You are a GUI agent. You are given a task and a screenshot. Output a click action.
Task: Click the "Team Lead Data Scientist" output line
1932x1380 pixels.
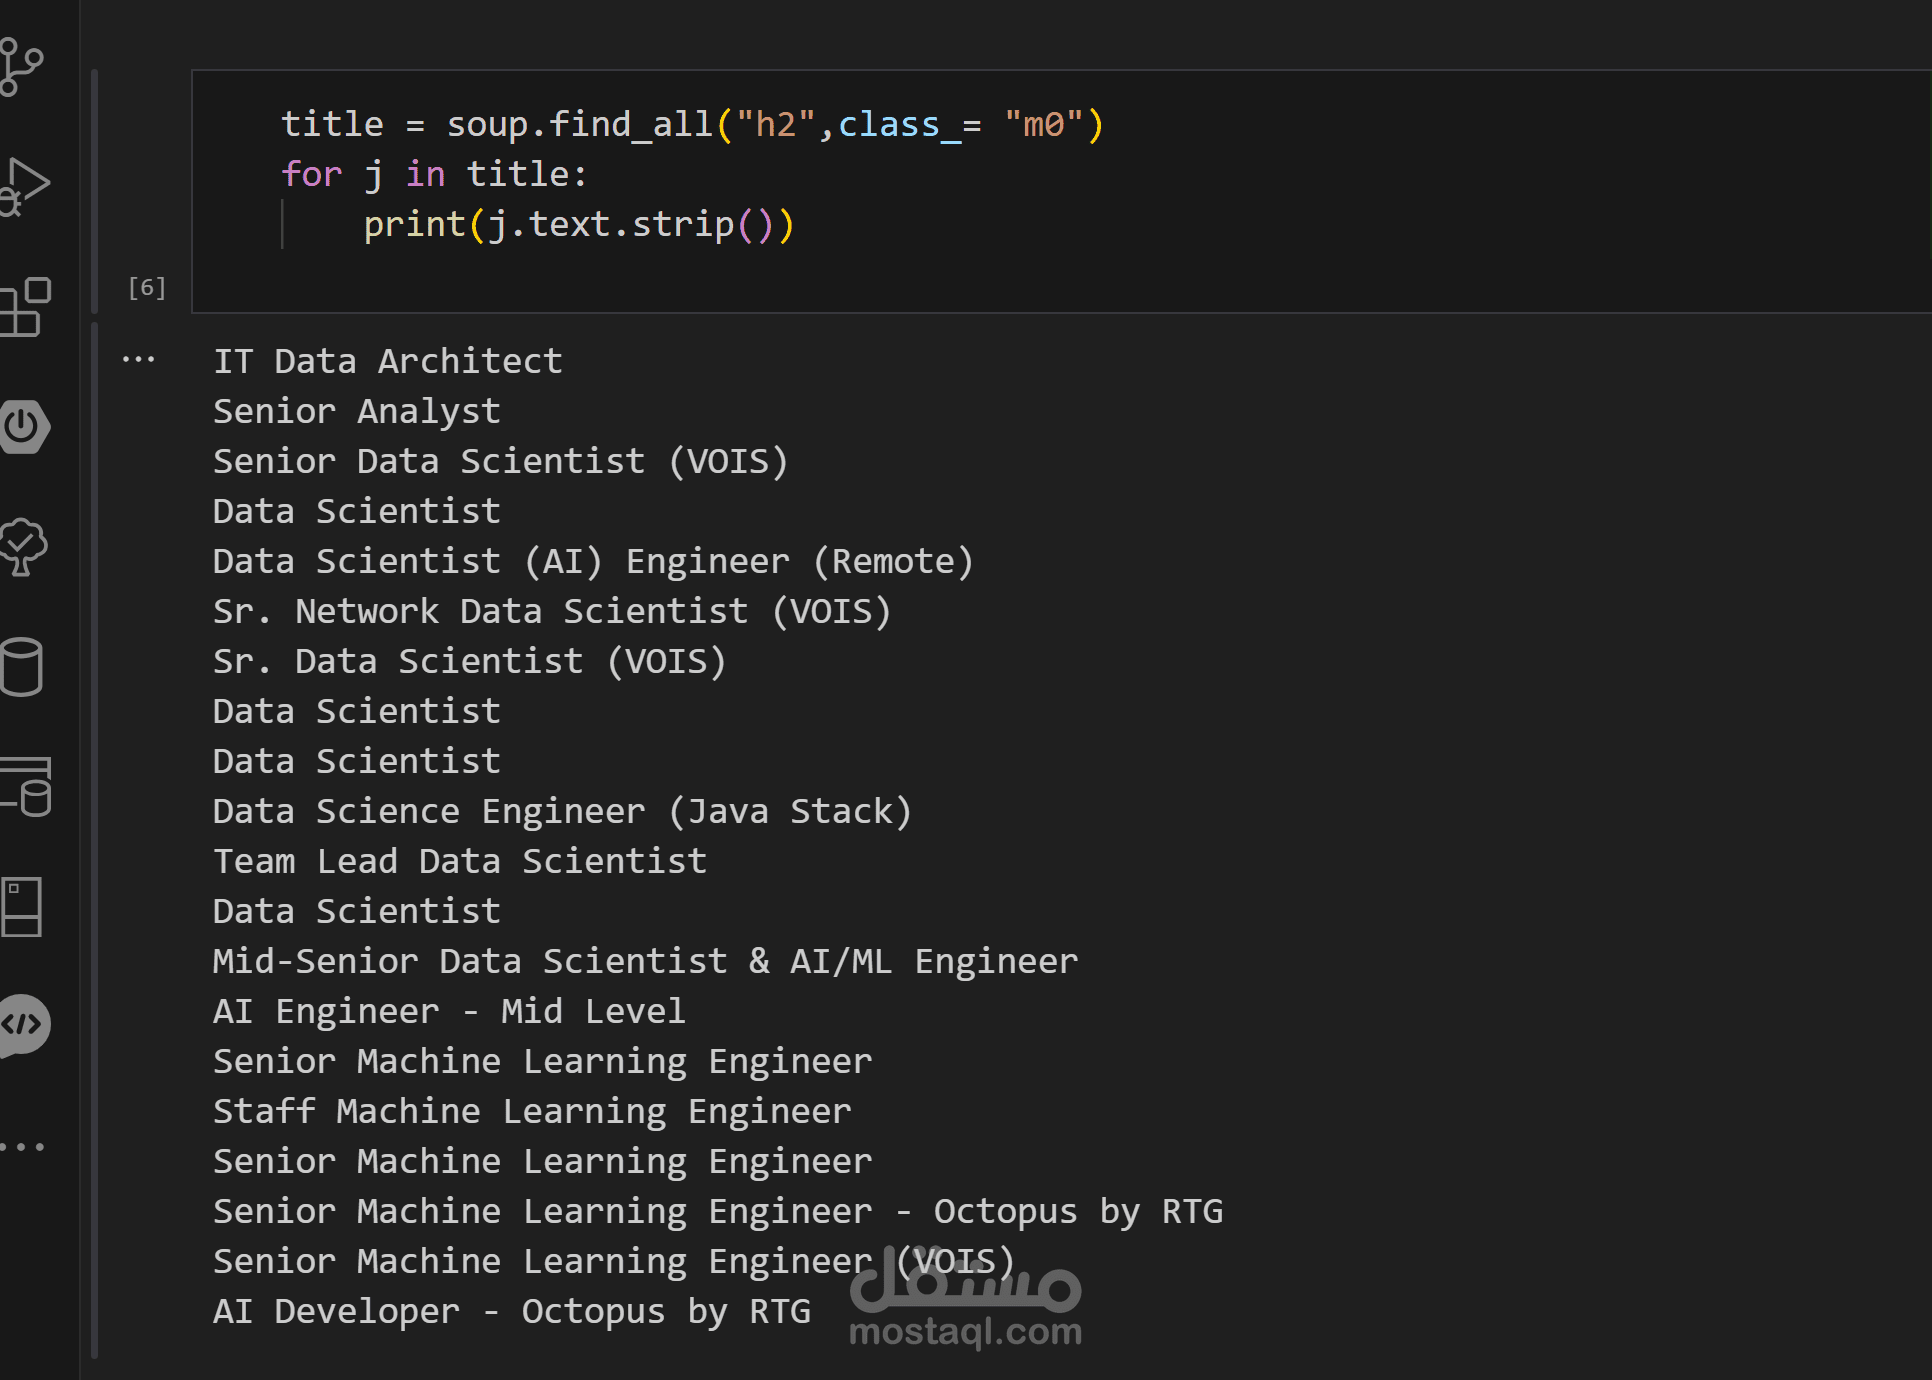460,861
